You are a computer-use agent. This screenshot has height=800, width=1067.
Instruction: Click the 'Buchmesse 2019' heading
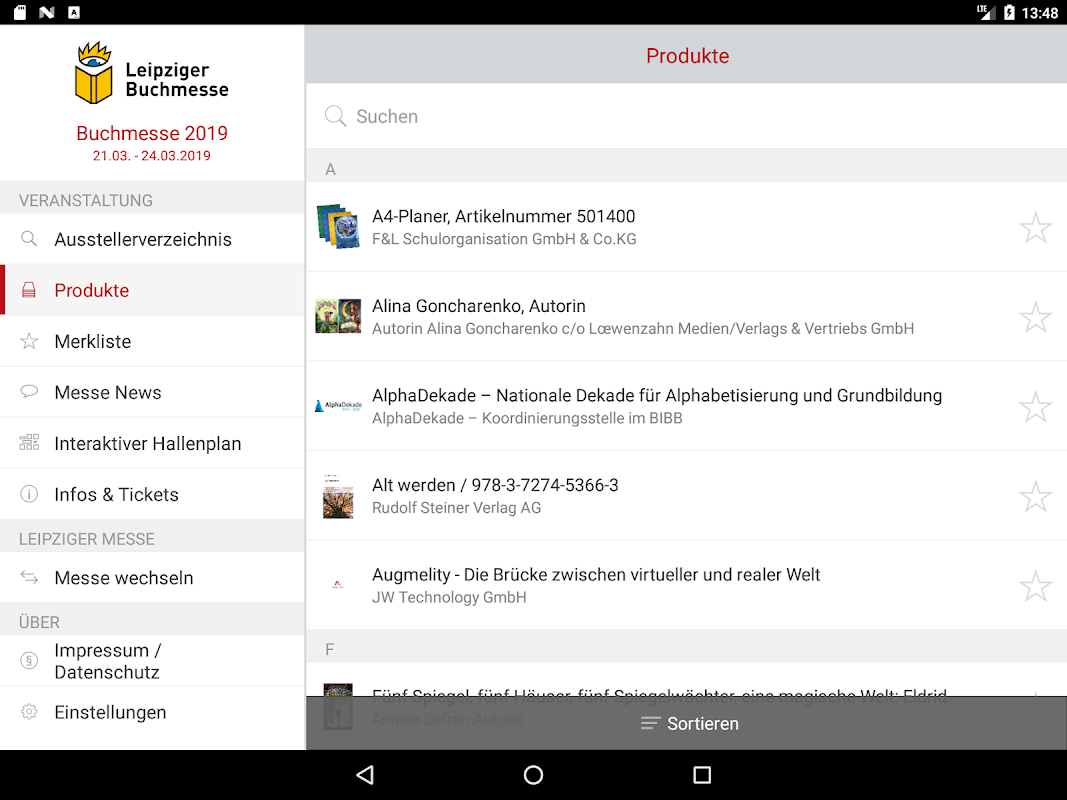tap(152, 133)
